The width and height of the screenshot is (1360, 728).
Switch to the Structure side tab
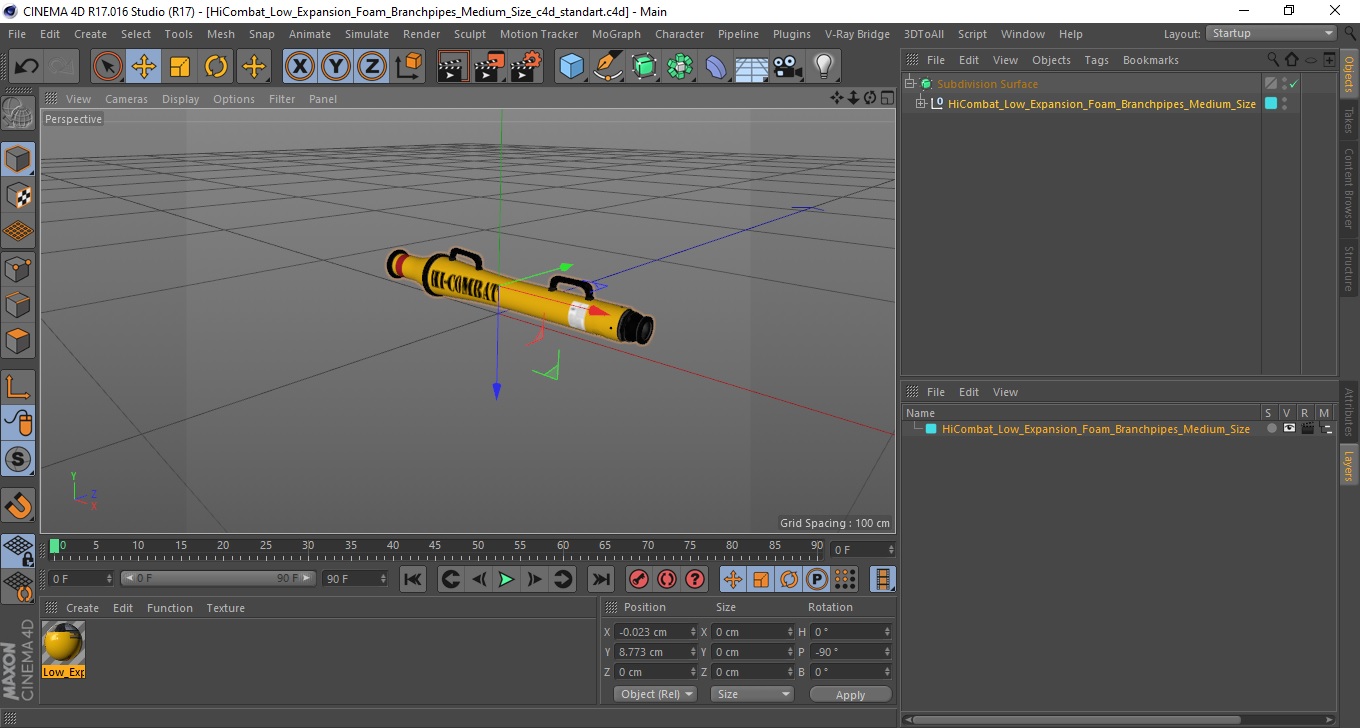1349,268
